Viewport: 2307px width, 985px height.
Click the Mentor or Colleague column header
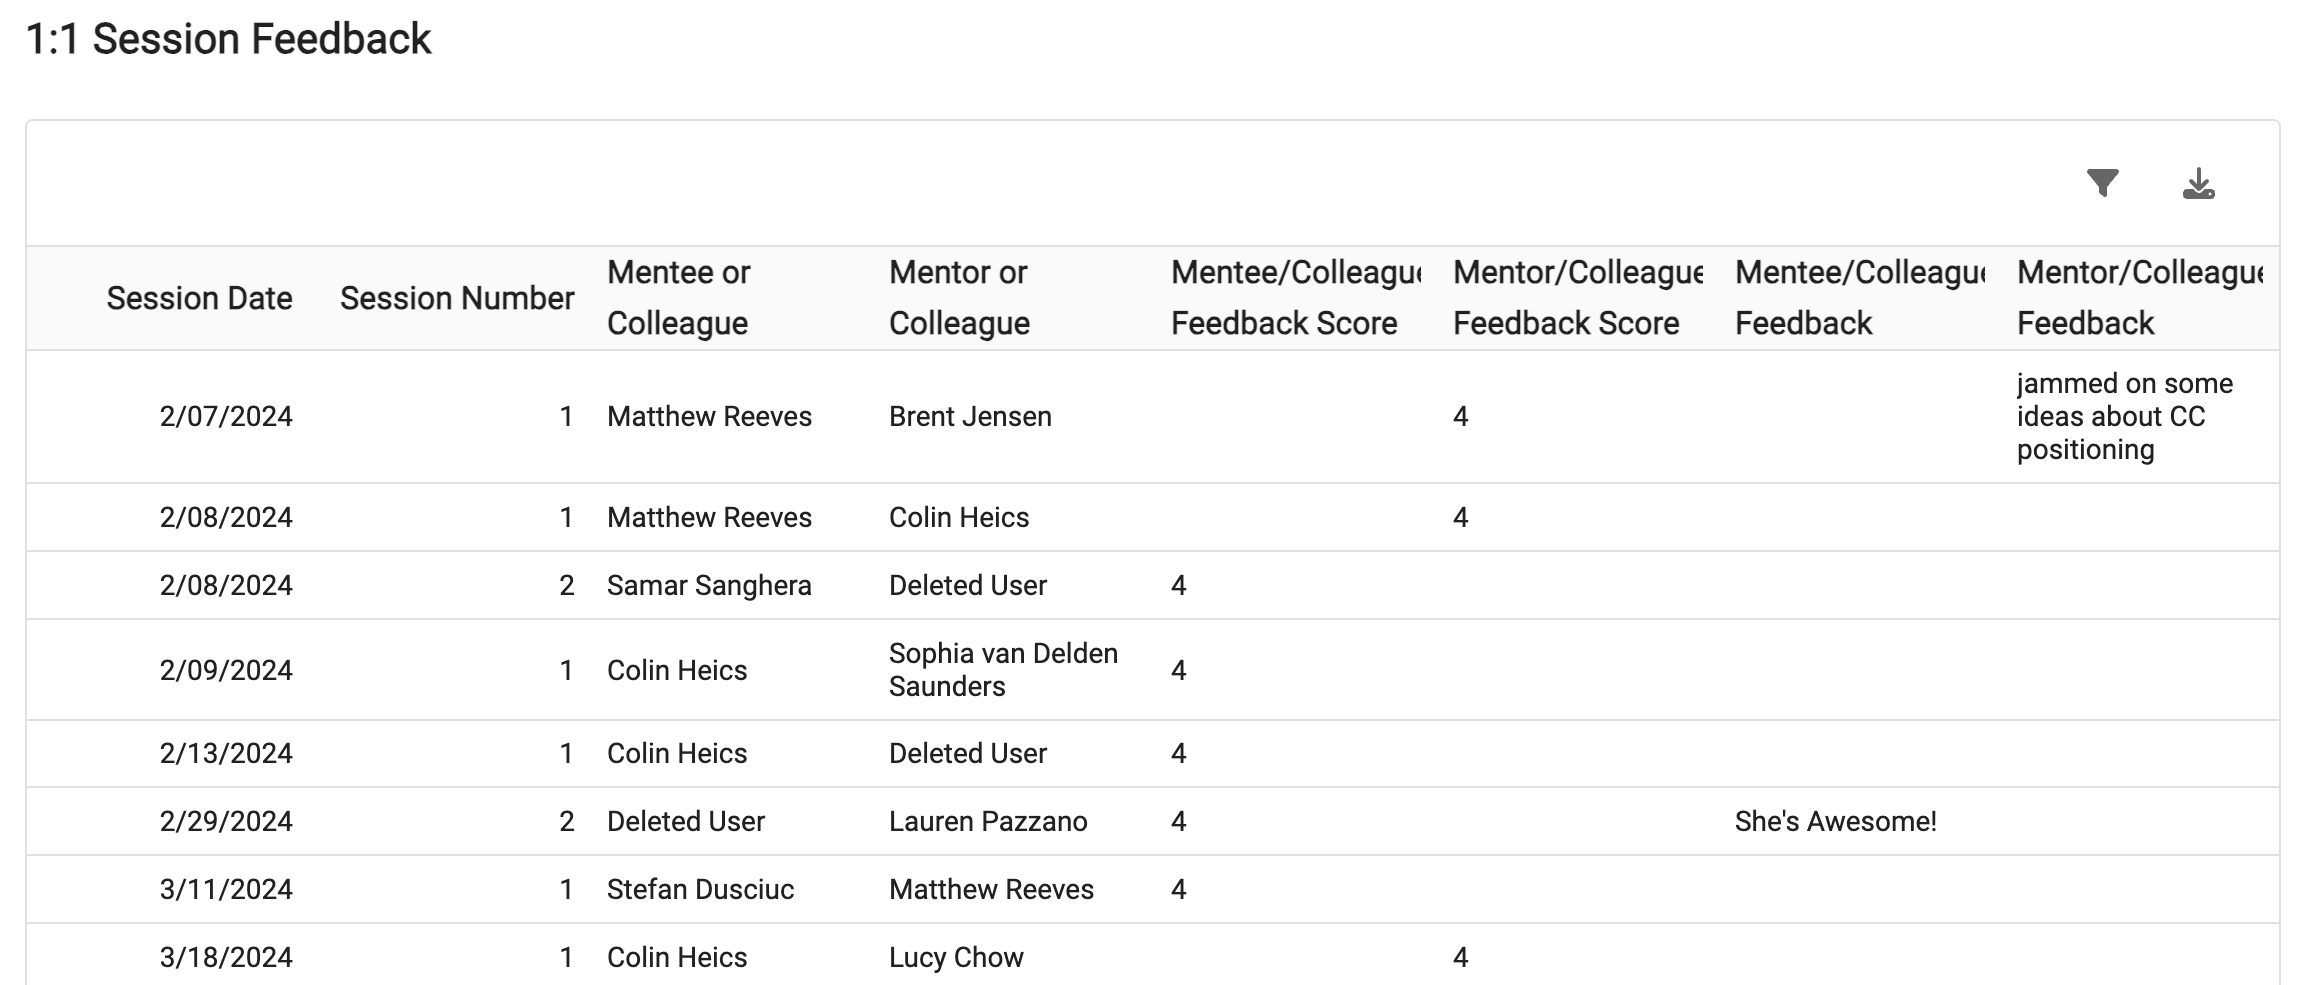(959, 298)
